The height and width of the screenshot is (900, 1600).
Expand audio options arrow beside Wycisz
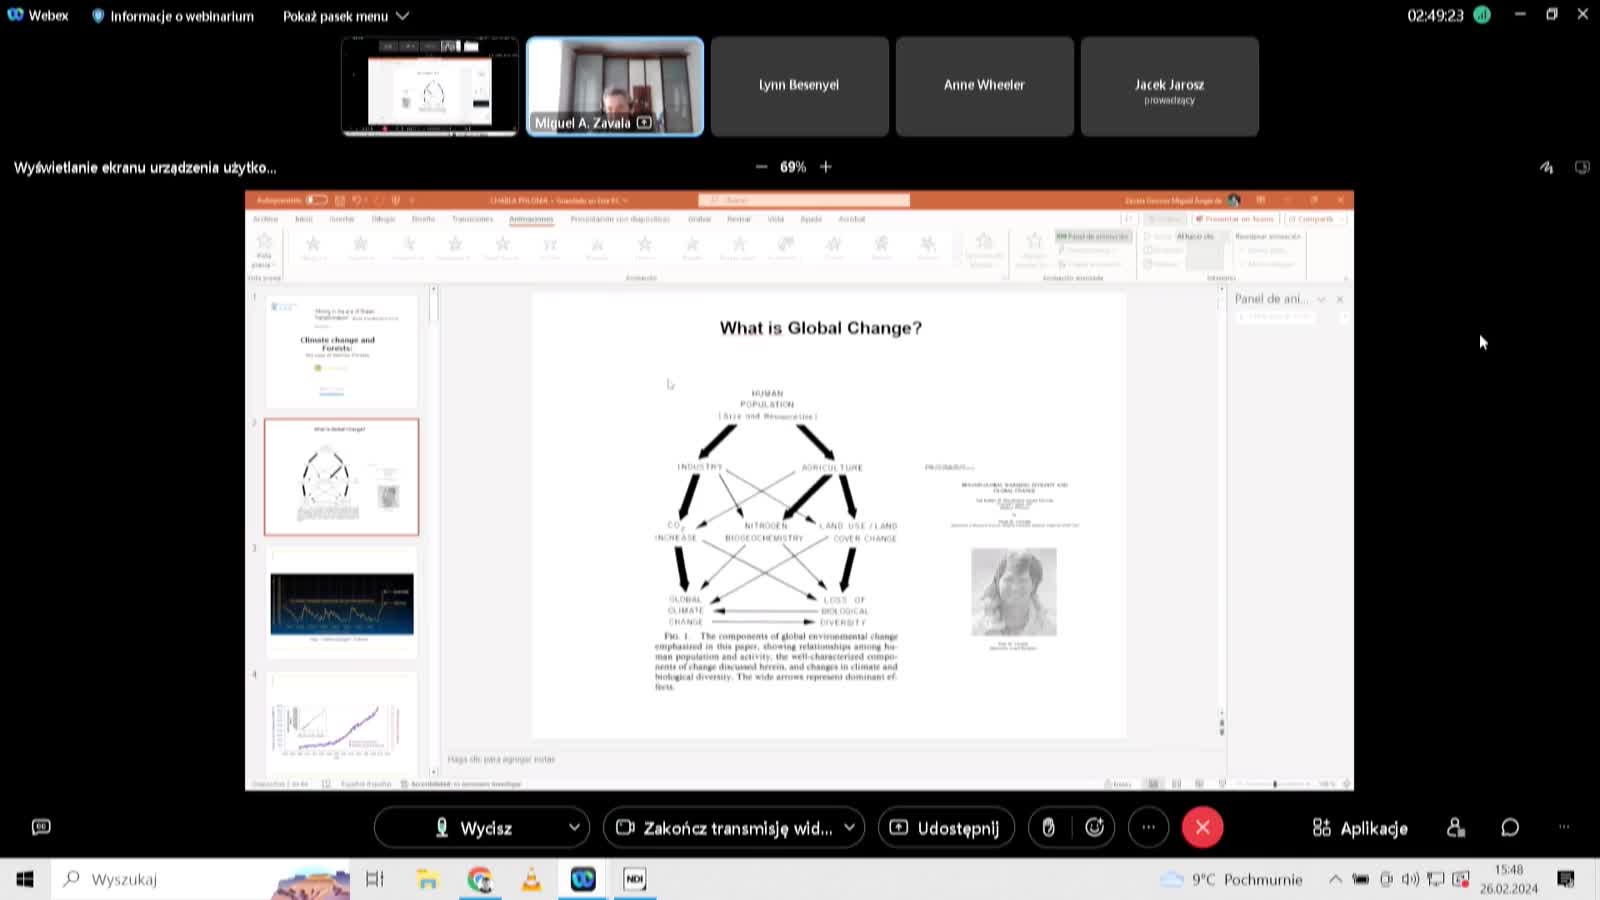tap(574, 828)
